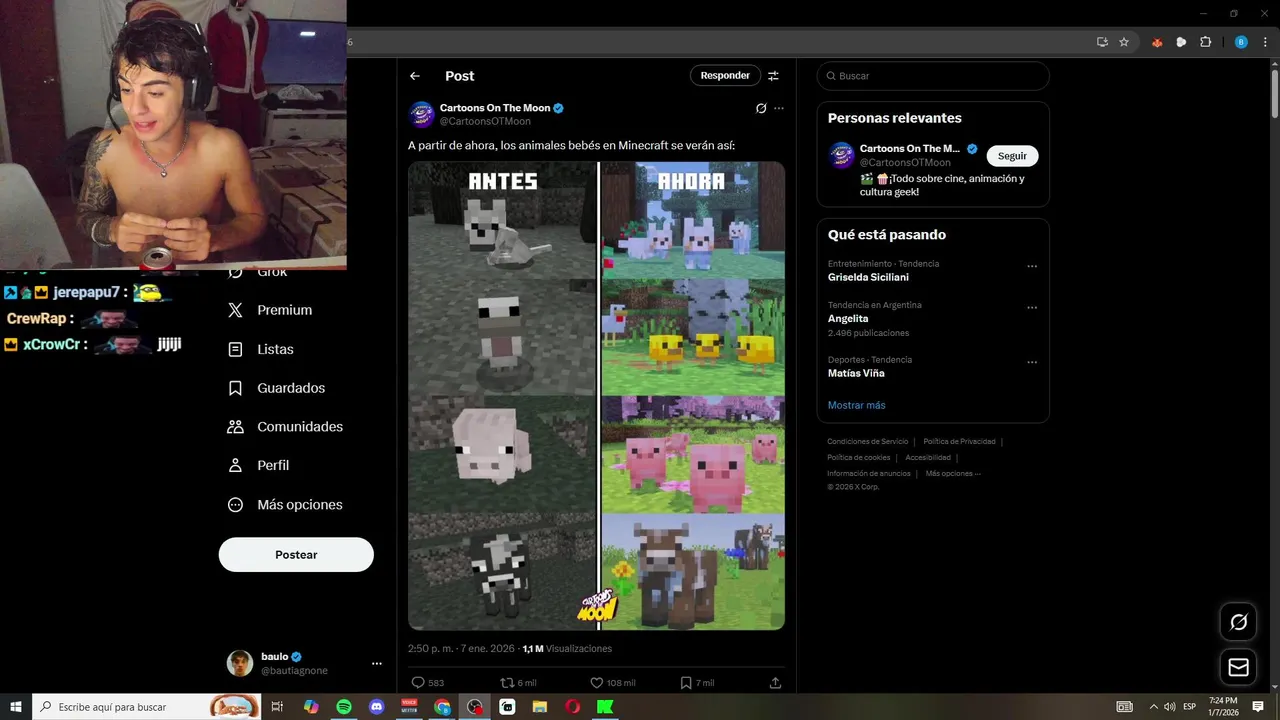Open OBS Studio from the taskbar
The image size is (1280, 720).
point(475,707)
